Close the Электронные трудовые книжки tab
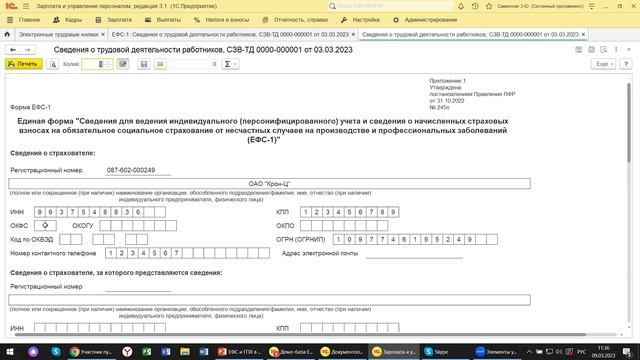 [103, 35]
